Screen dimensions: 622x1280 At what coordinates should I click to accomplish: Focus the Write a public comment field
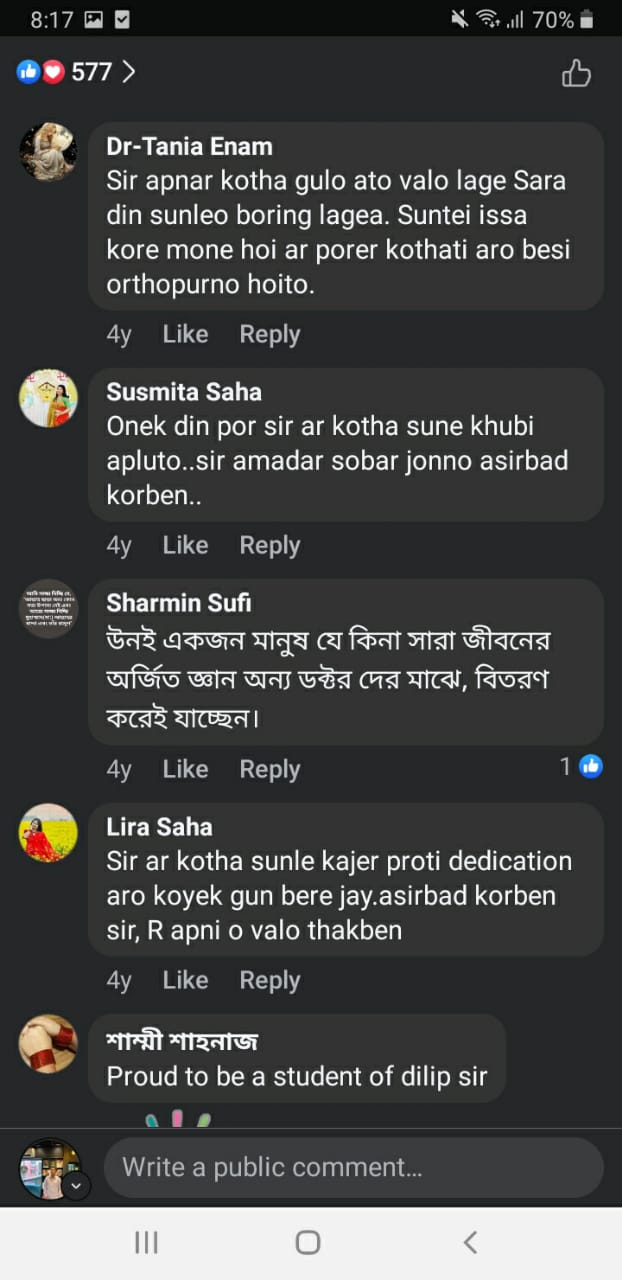tap(353, 1167)
